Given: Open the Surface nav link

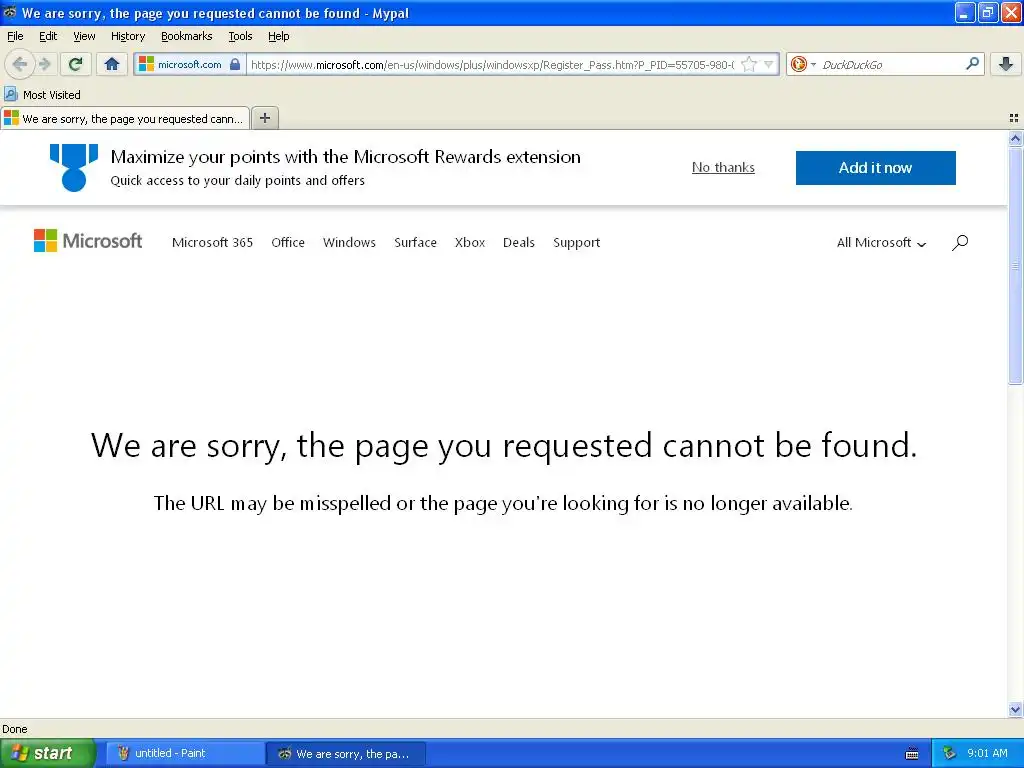Looking at the screenshot, I should [x=415, y=242].
